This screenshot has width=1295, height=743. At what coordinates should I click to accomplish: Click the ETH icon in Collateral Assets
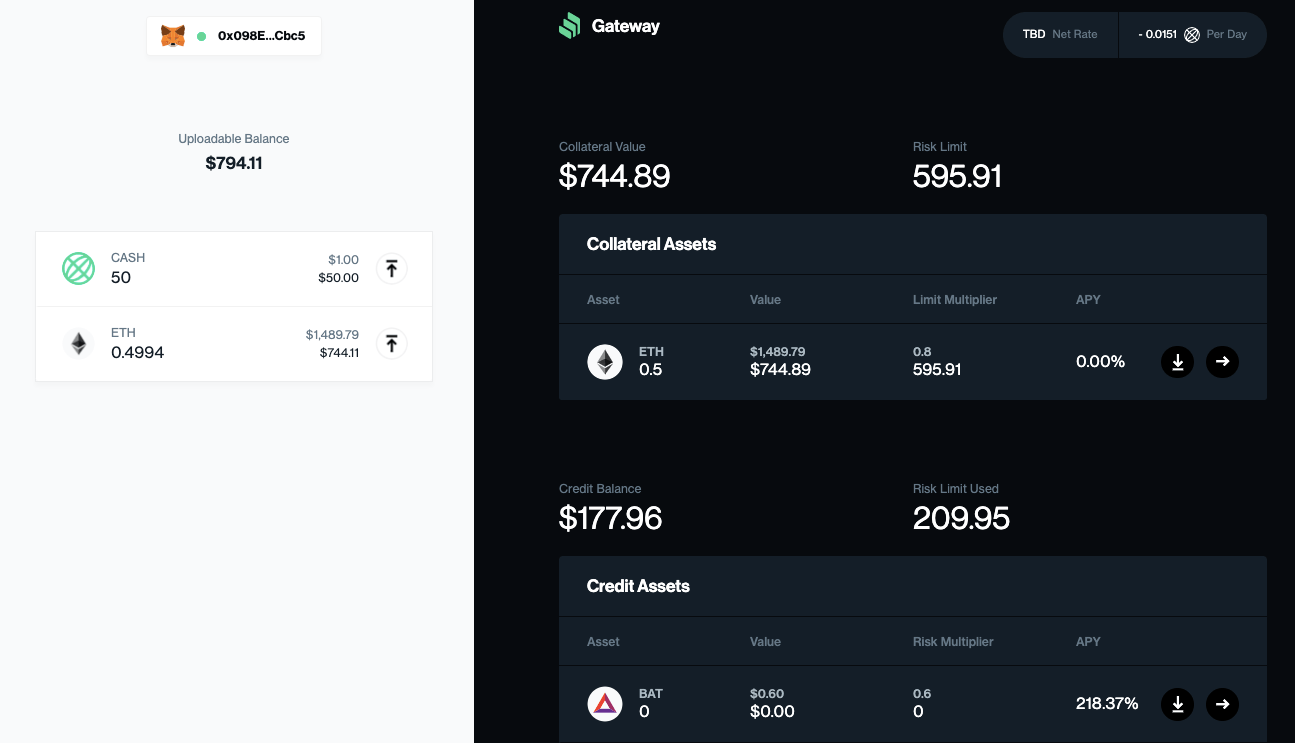click(604, 362)
